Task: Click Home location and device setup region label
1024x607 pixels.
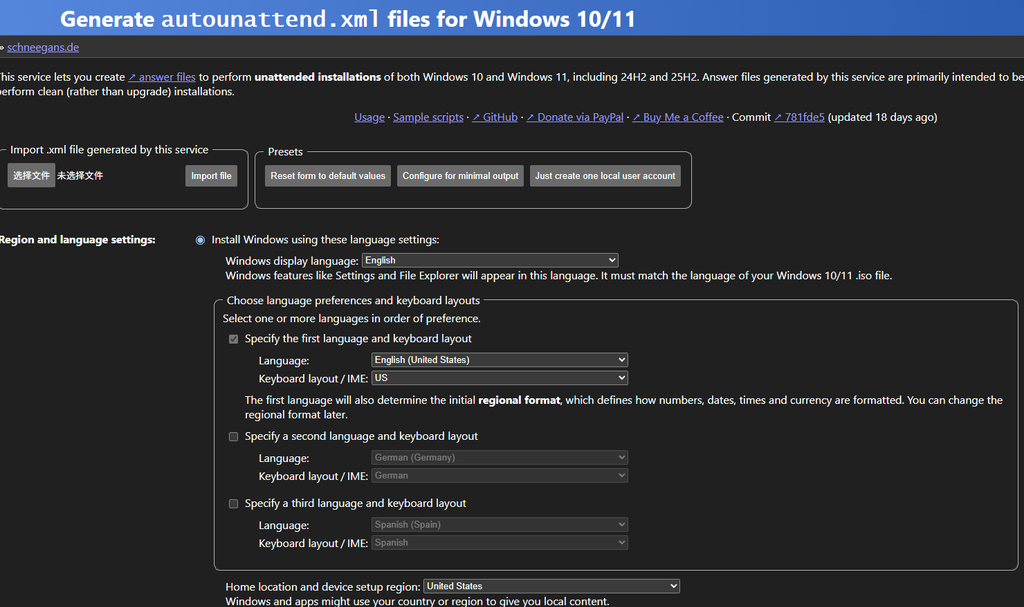Action: pos(323,587)
